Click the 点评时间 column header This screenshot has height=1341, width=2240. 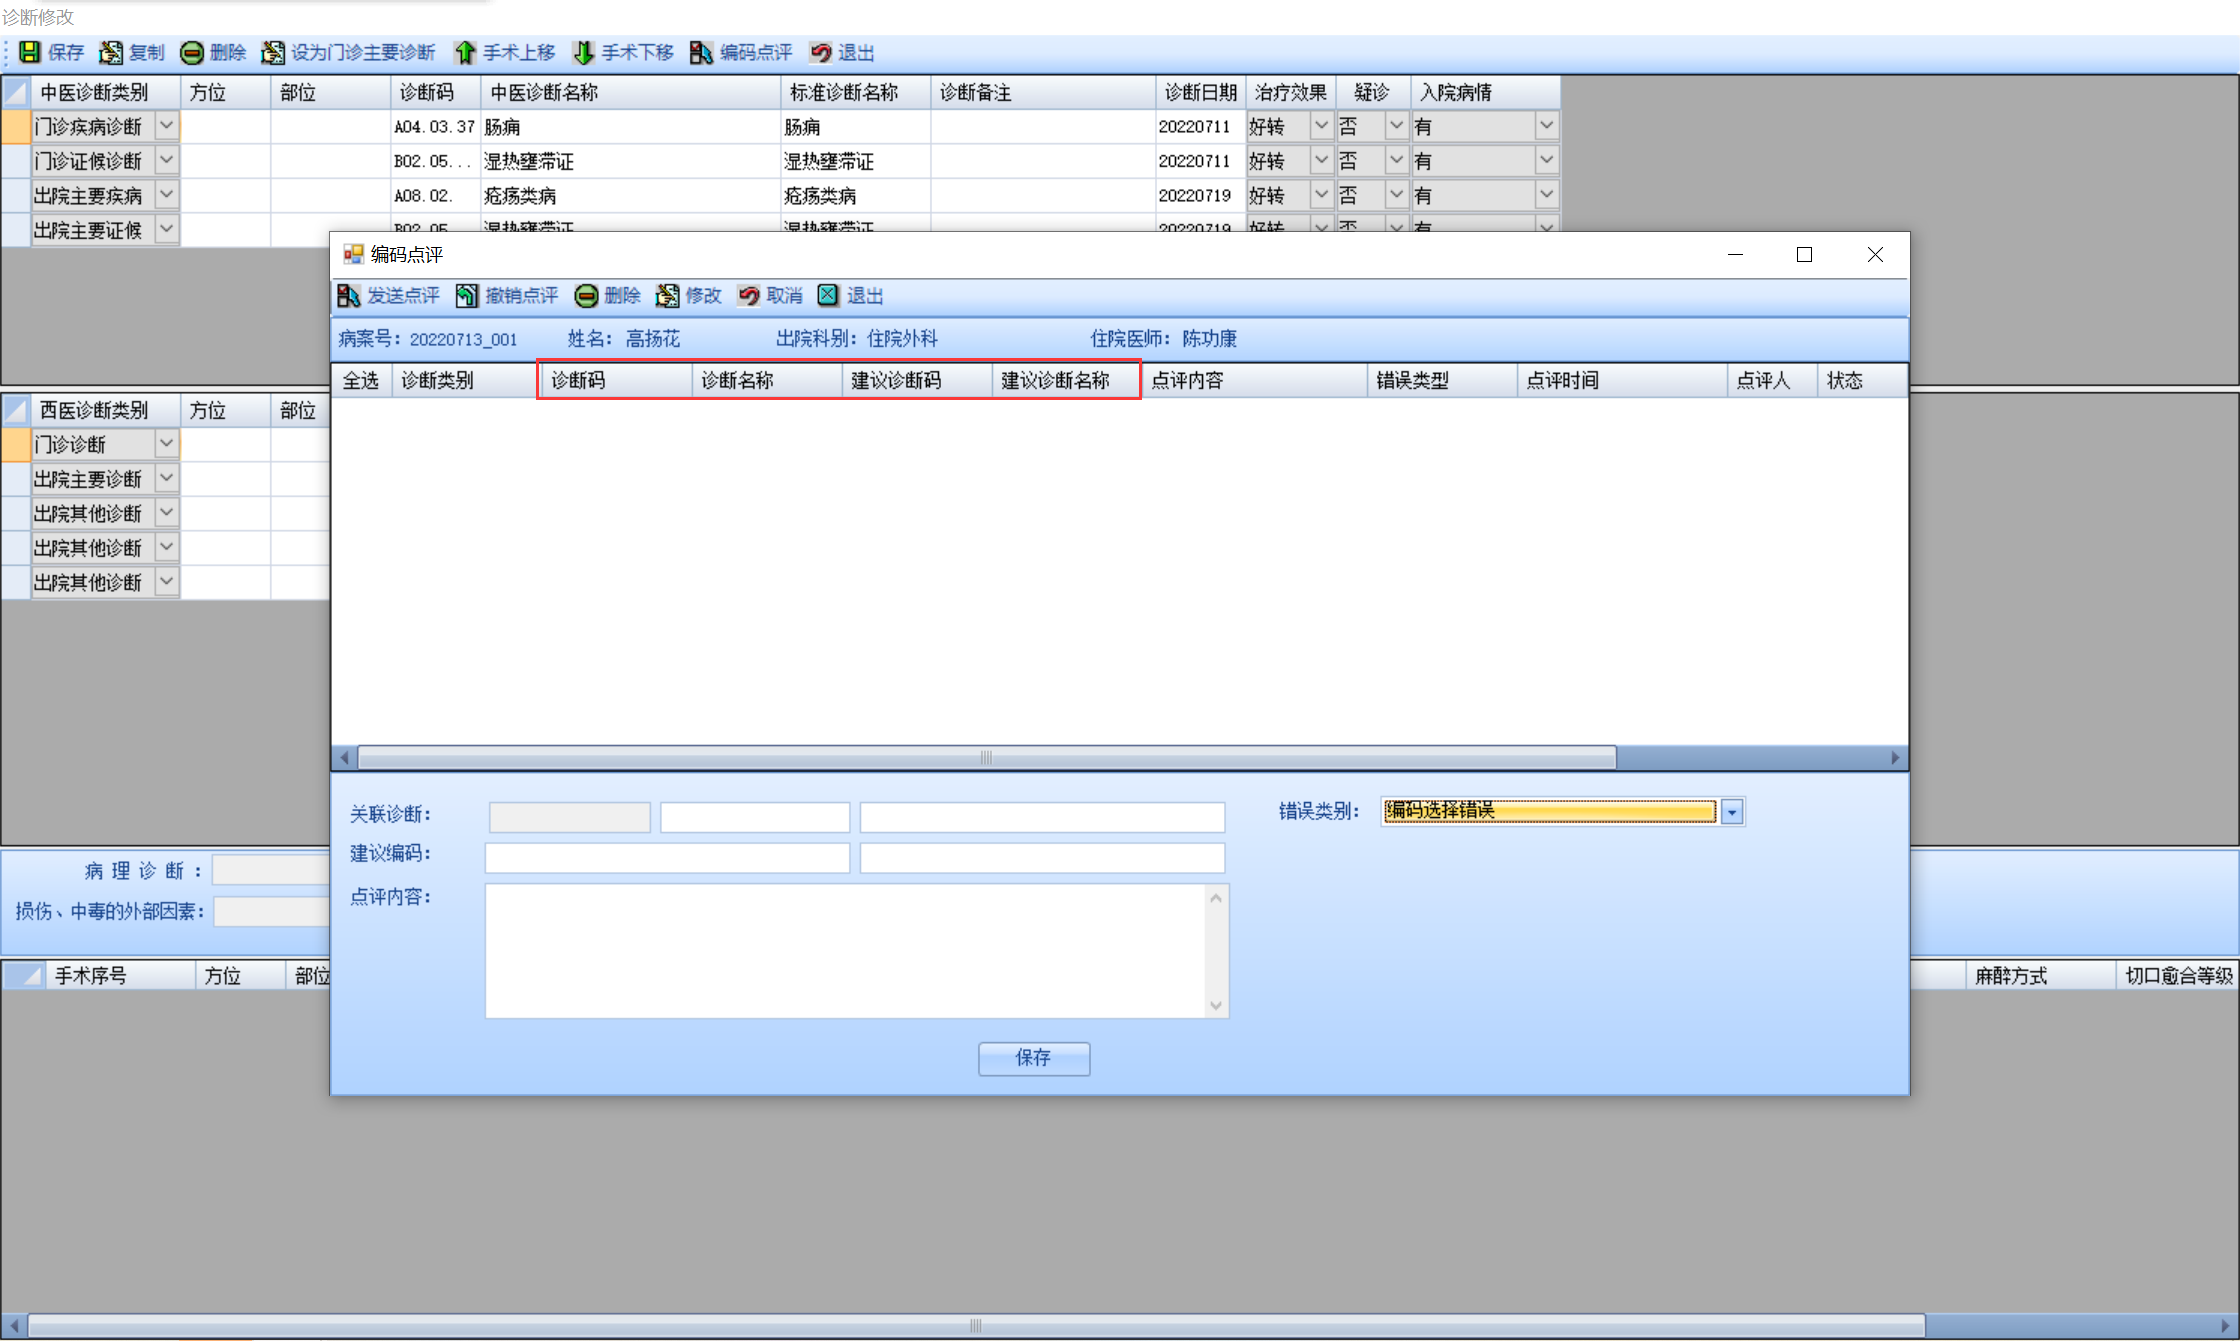[1562, 380]
